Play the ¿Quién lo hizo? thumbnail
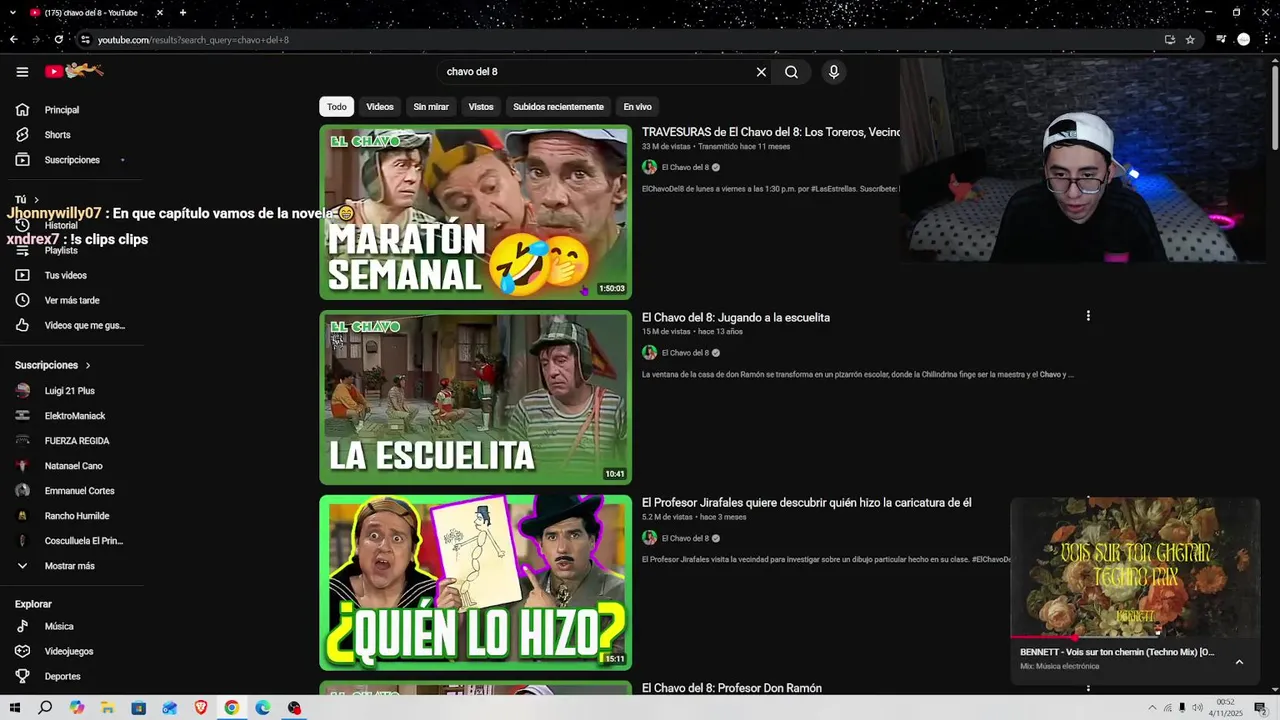This screenshot has height=720, width=1280. pos(476,583)
